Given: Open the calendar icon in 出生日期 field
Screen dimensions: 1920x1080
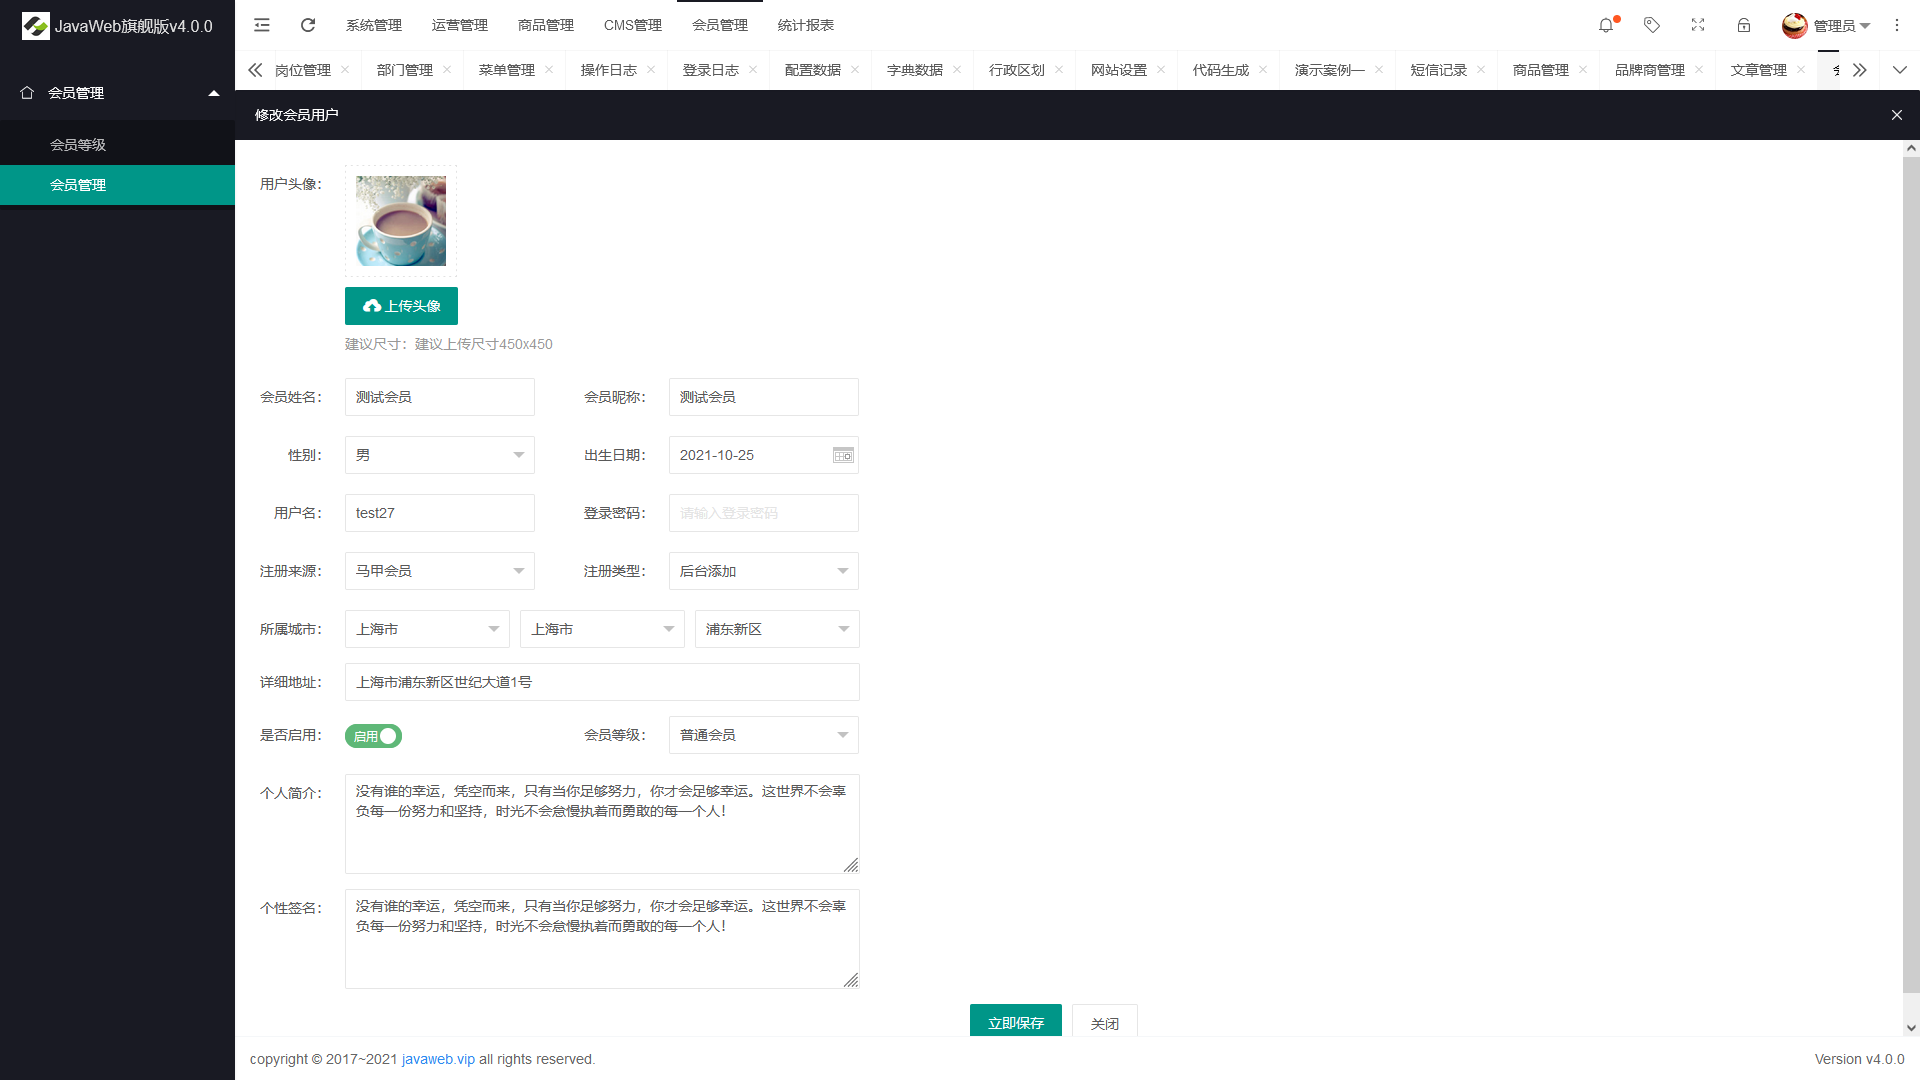Looking at the screenshot, I should (843, 455).
